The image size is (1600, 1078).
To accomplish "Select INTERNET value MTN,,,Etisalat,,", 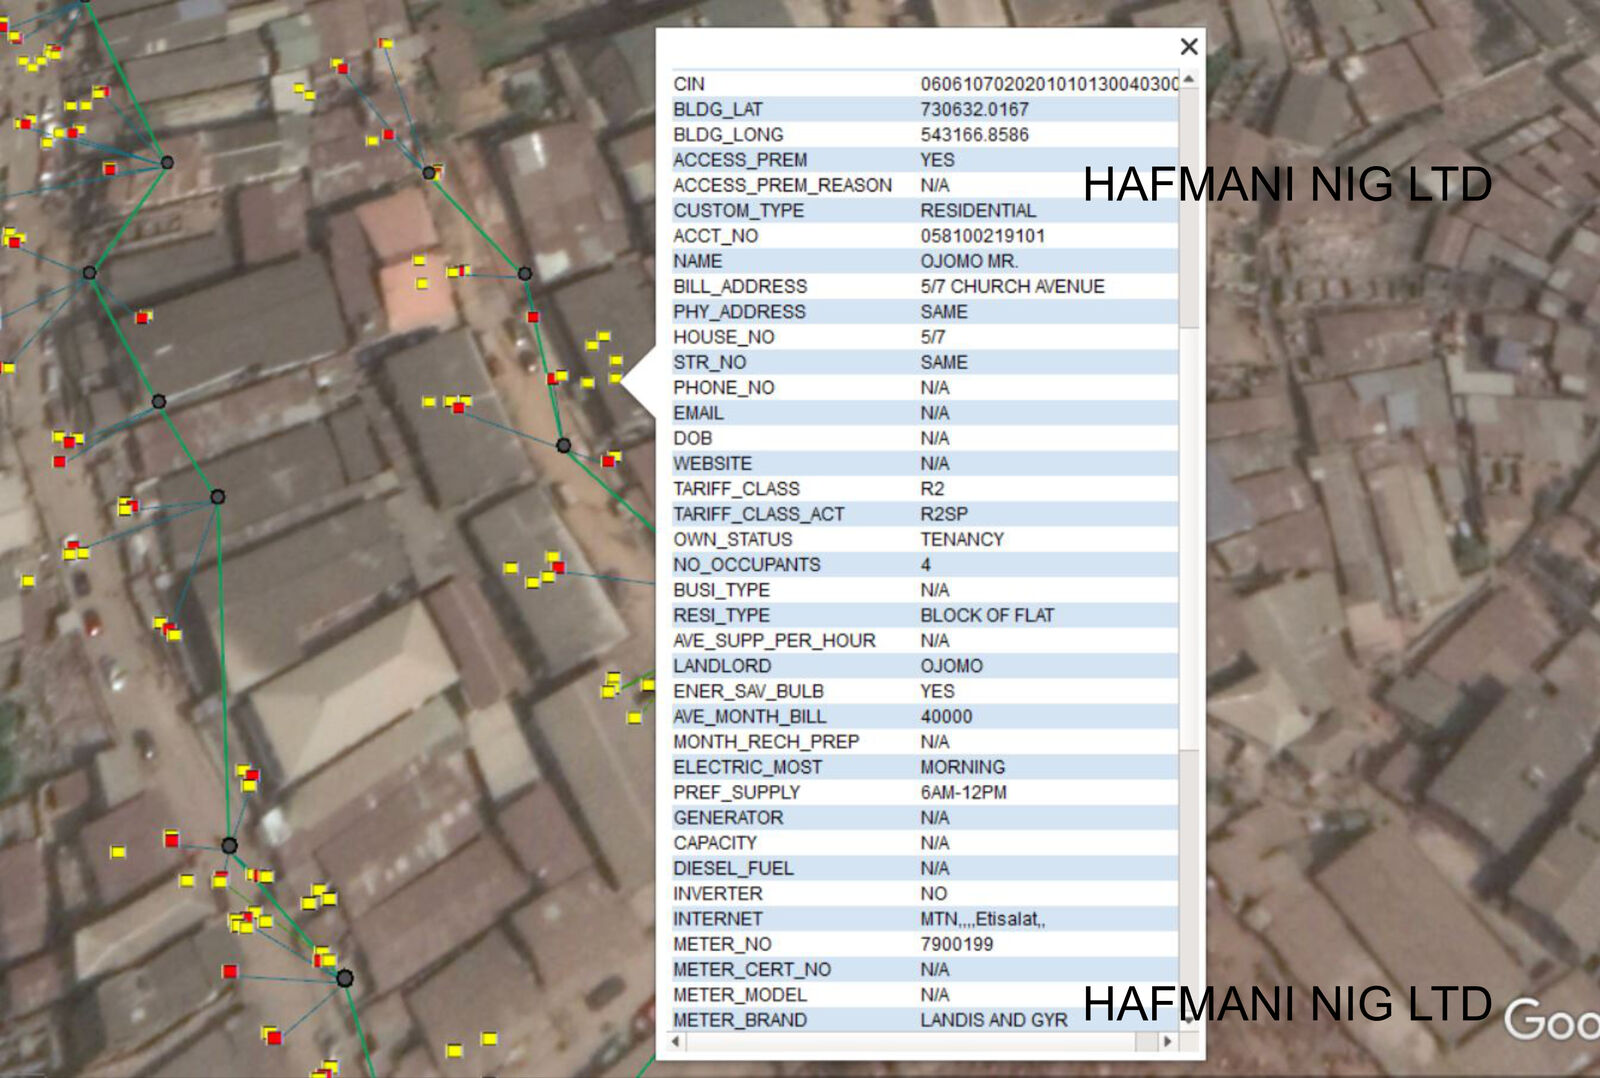I will (x=982, y=919).
